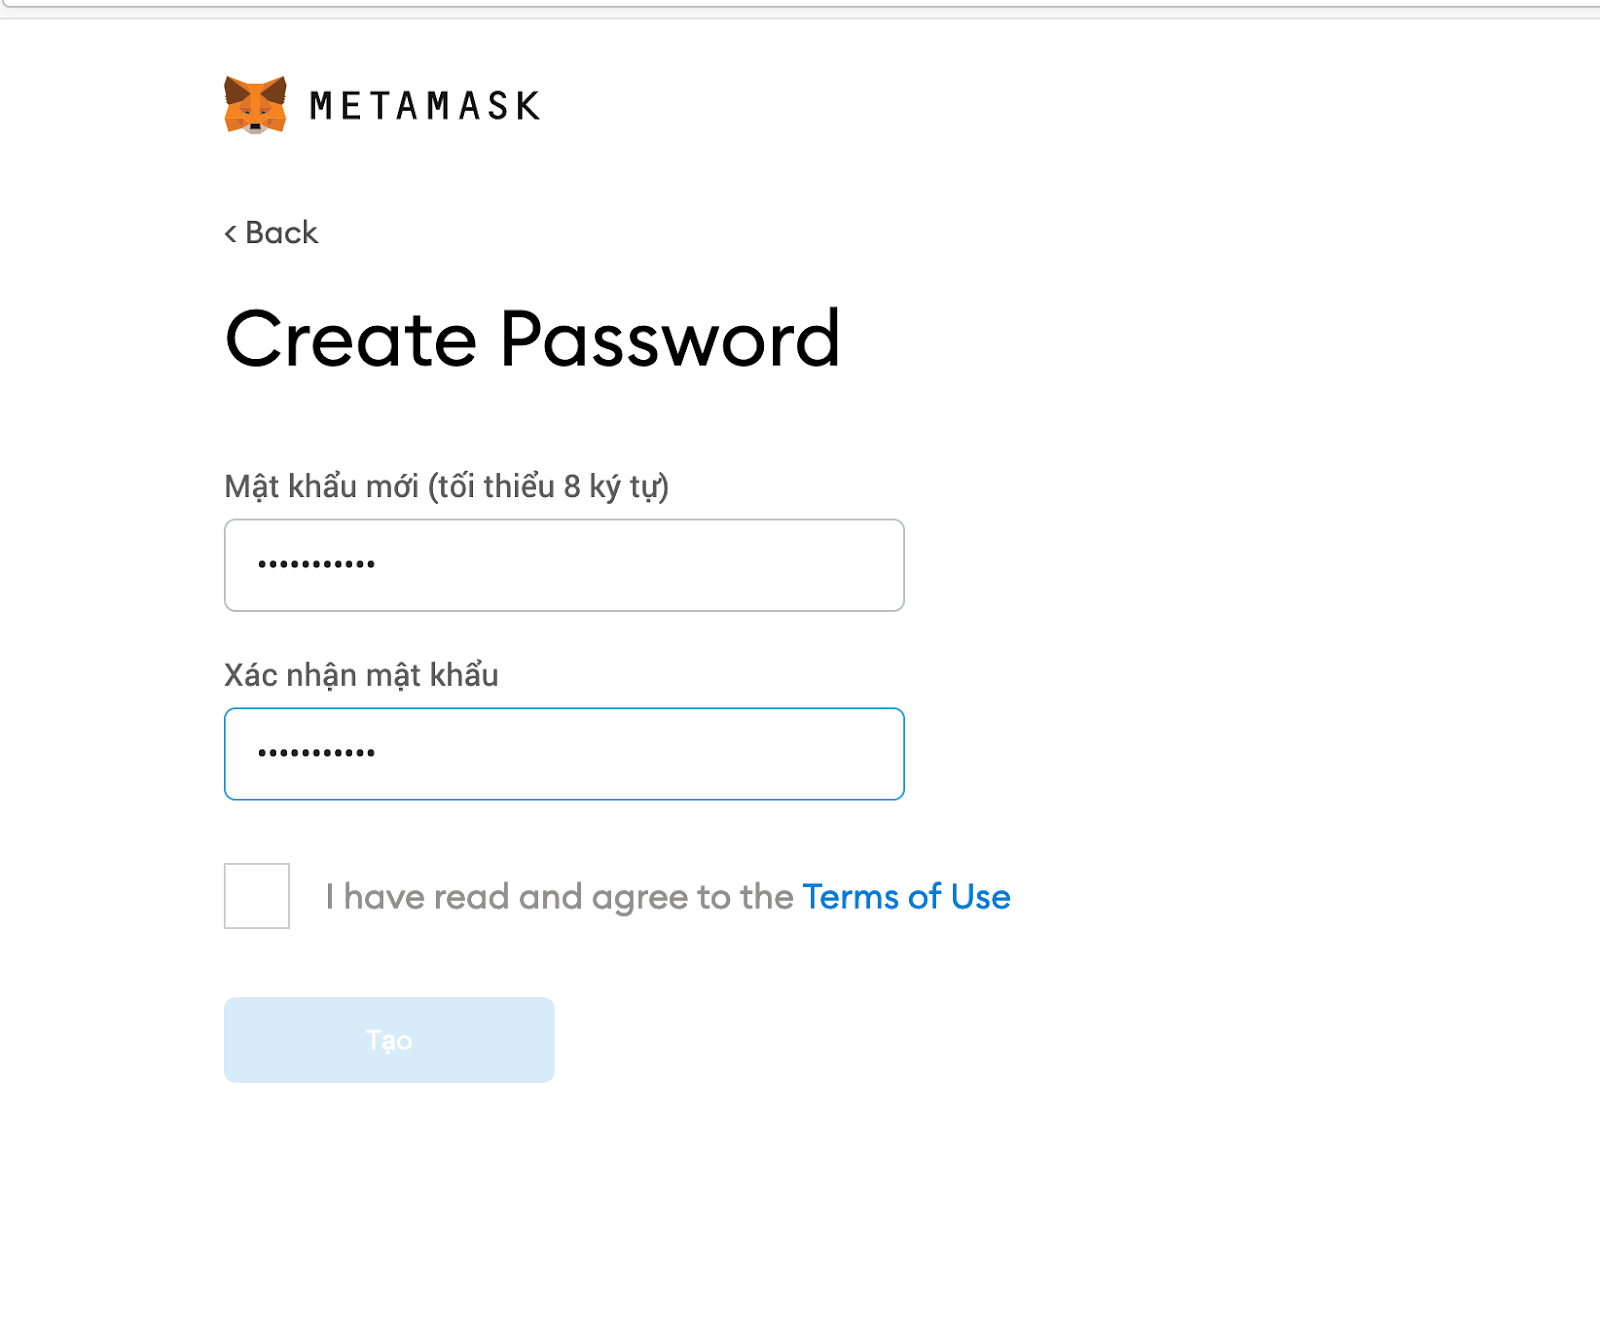Image resolution: width=1600 pixels, height=1327 pixels.
Task: Click the word "Back" near the top
Action: (282, 233)
